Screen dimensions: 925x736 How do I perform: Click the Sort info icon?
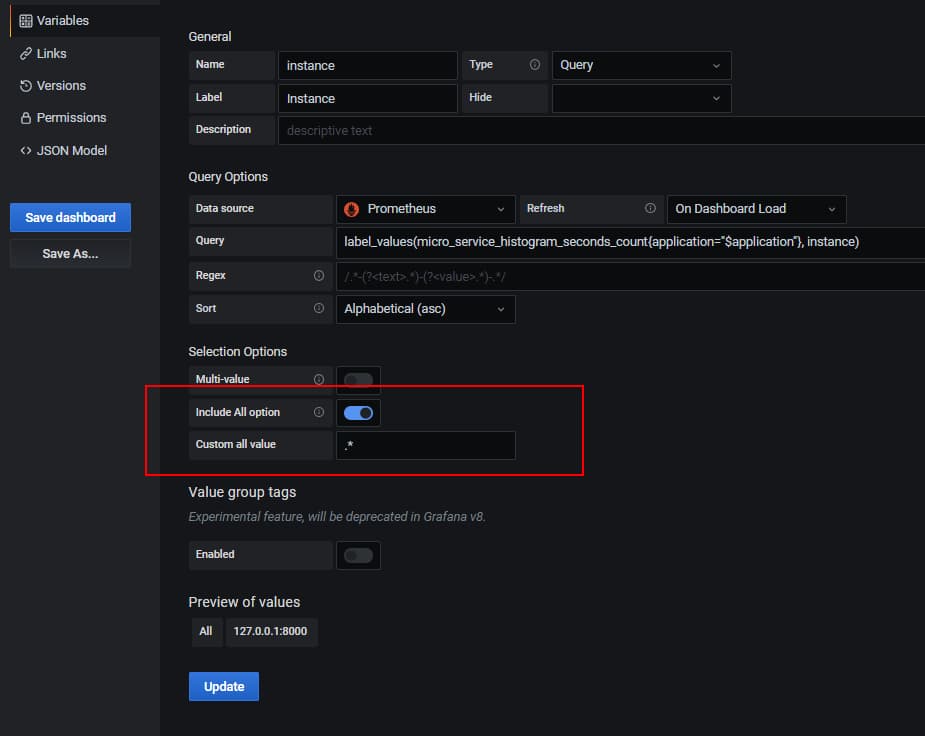point(319,309)
